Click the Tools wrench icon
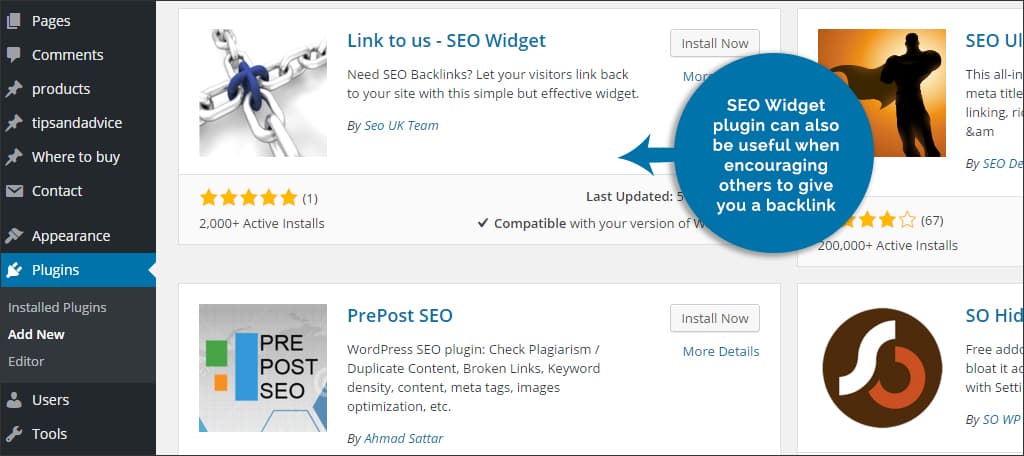This screenshot has height=456, width=1024. tap(14, 434)
